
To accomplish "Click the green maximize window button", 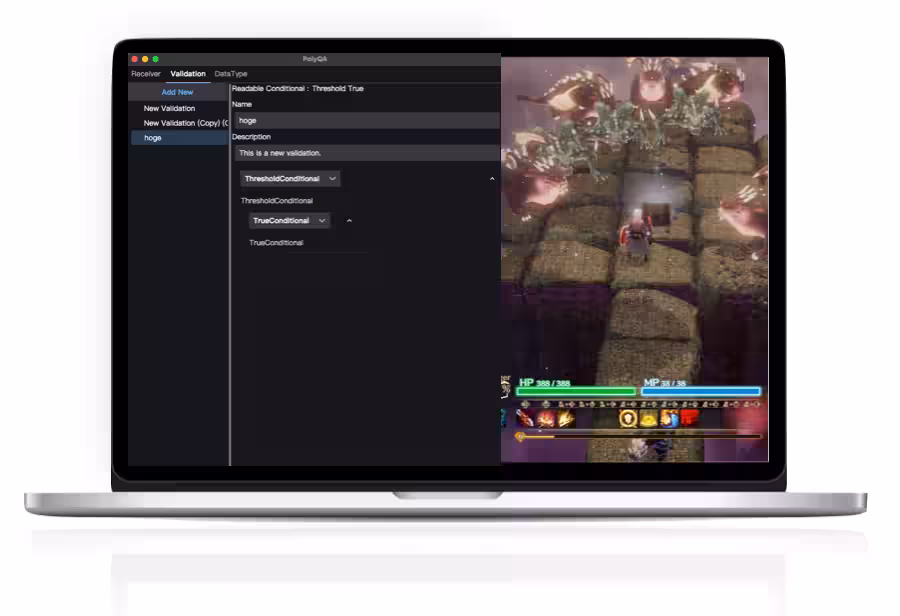I will point(155,59).
